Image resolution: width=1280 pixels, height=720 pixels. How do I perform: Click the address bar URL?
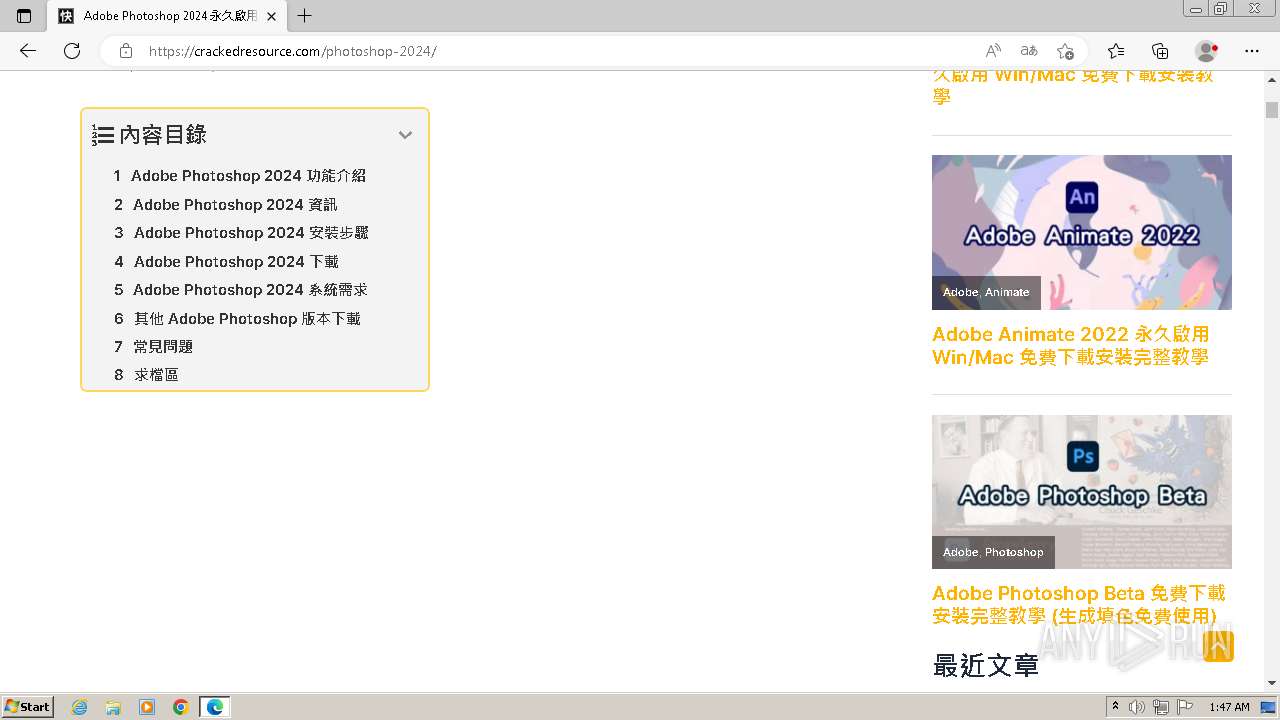(293, 51)
